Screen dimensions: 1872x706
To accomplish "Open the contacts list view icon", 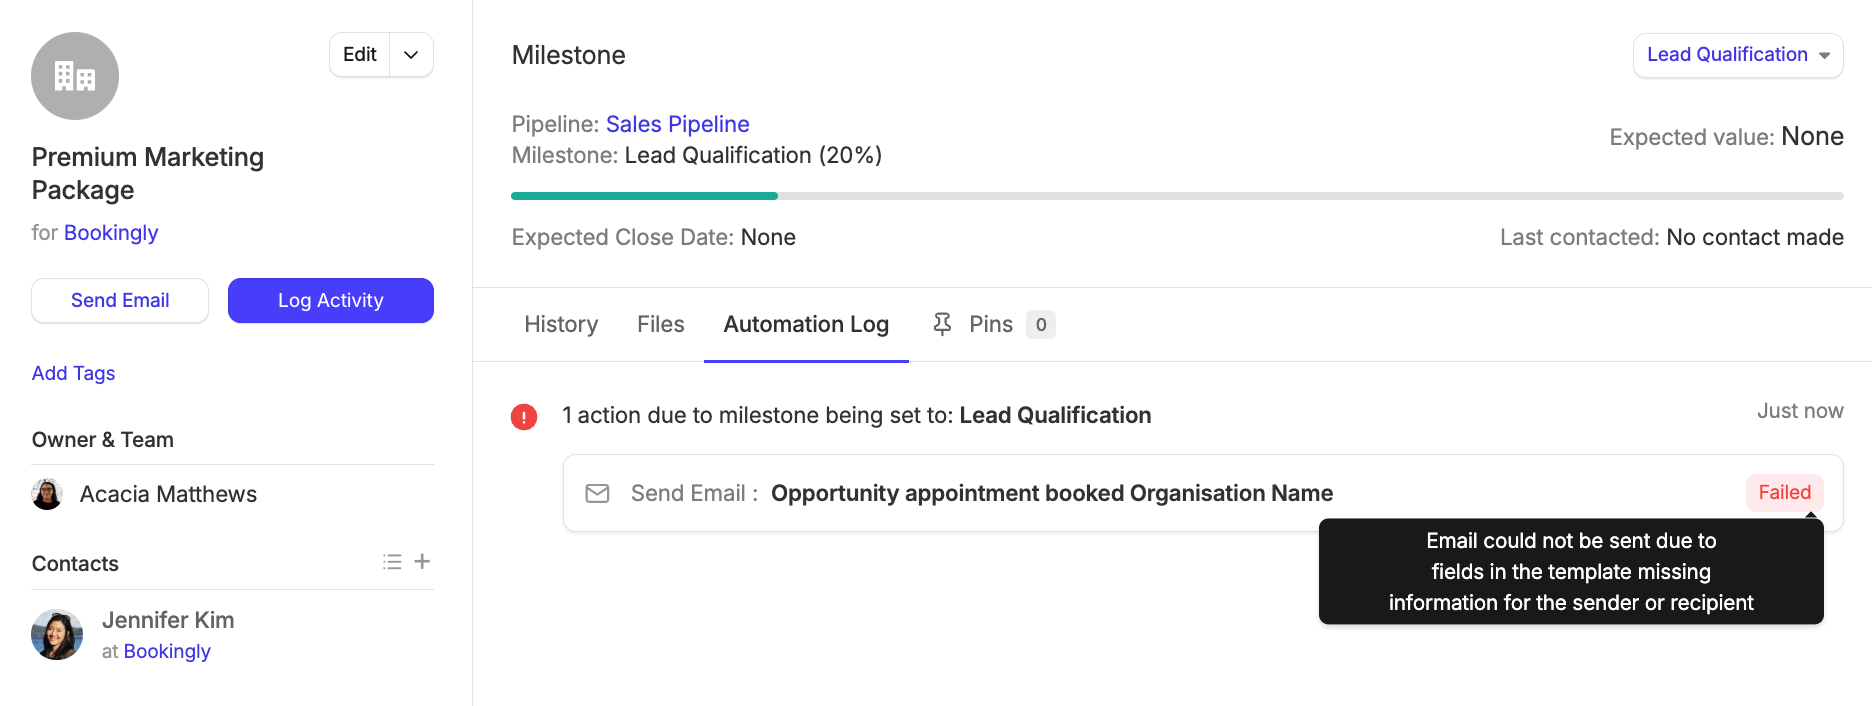I will 392,562.
